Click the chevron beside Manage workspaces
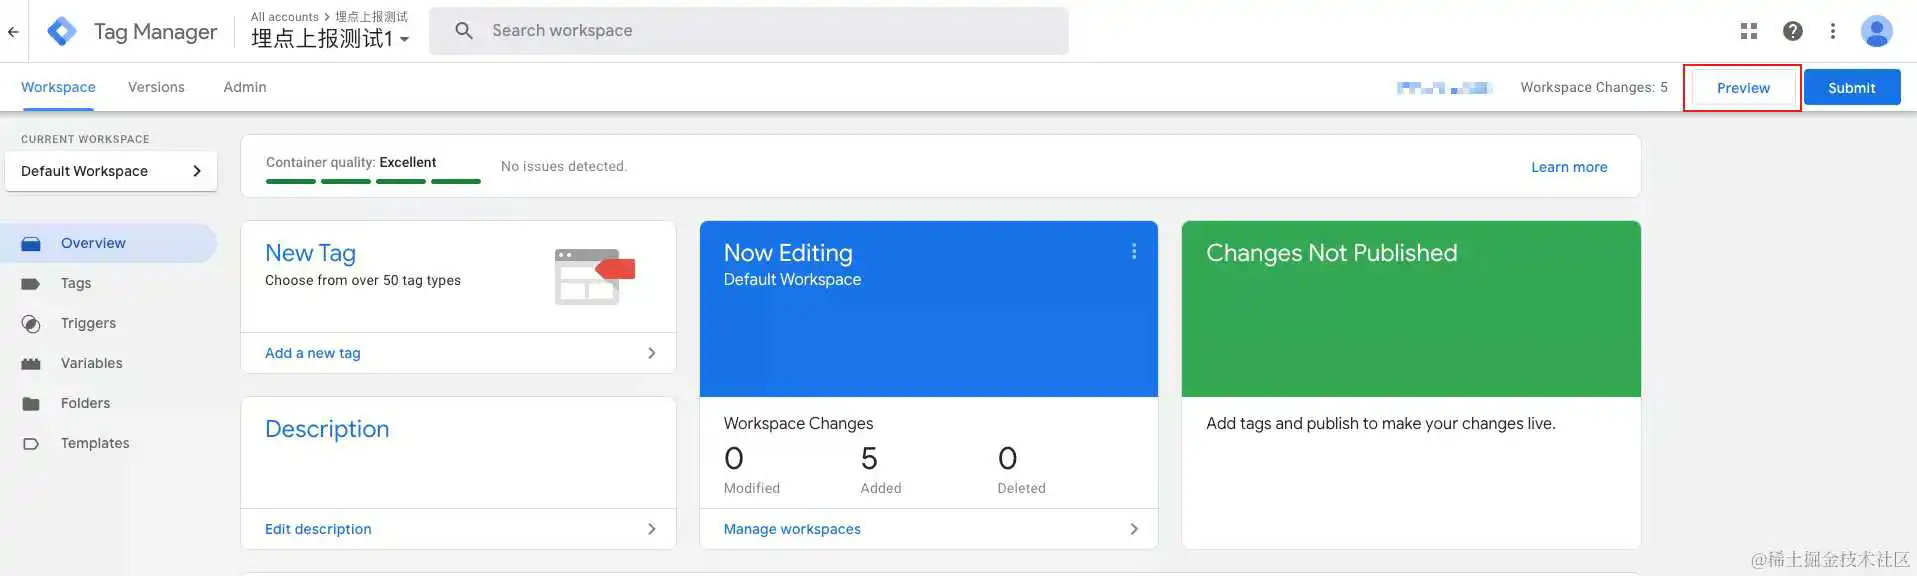 point(1134,529)
